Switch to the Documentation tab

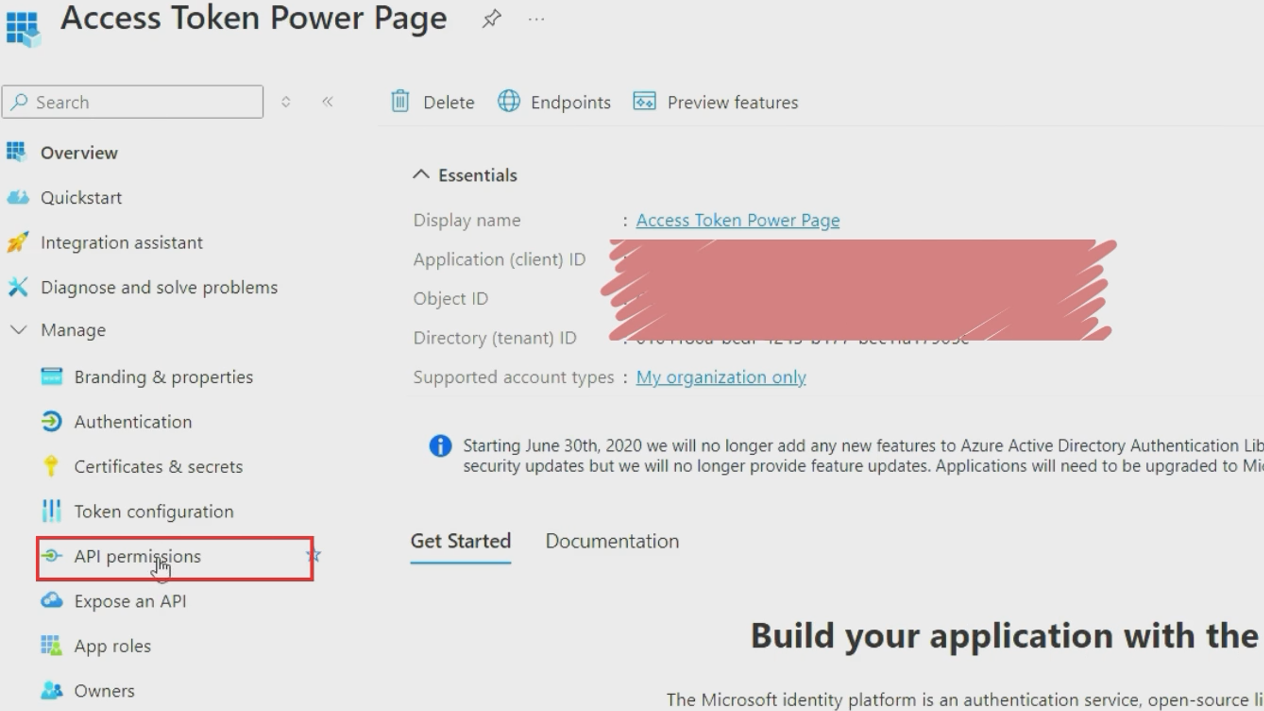pos(612,541)
